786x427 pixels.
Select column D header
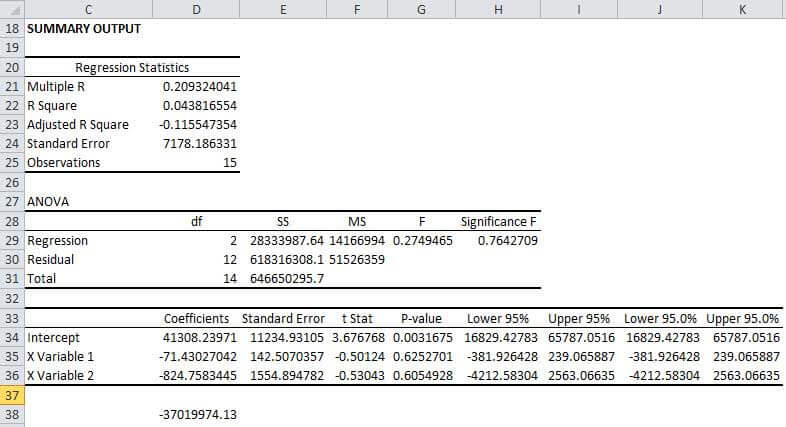(196, 10)
